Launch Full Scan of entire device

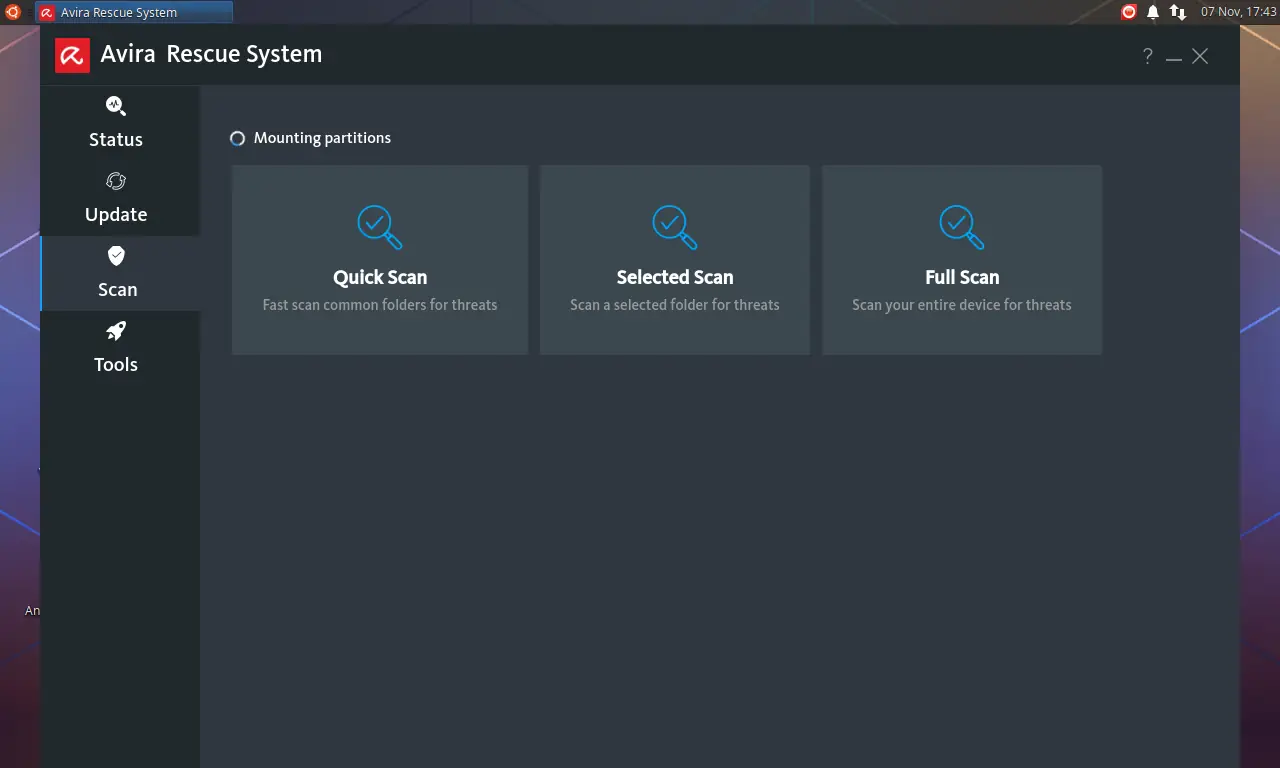click(962, 278)
